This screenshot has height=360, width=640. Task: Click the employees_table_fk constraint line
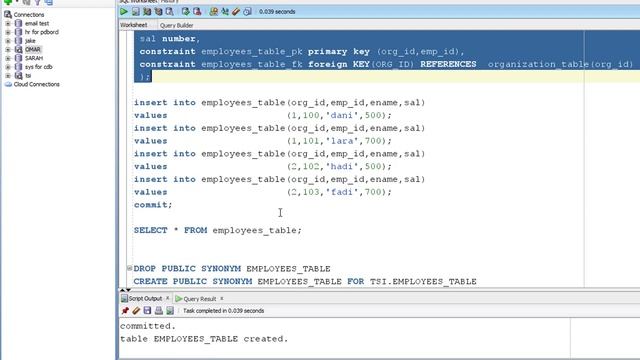tap(386, 64)
